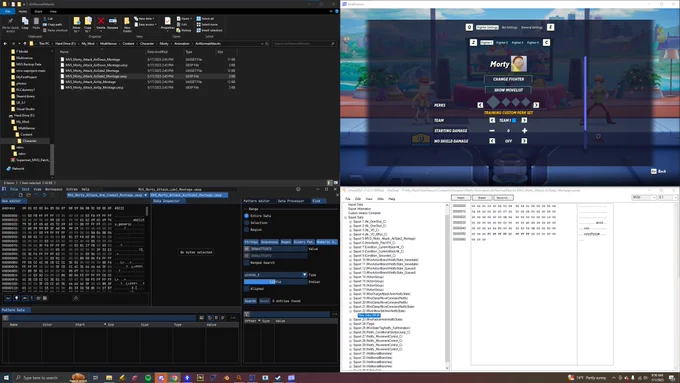
Task: Click the Value input field in Find panel
Action: tap(275, 249)
